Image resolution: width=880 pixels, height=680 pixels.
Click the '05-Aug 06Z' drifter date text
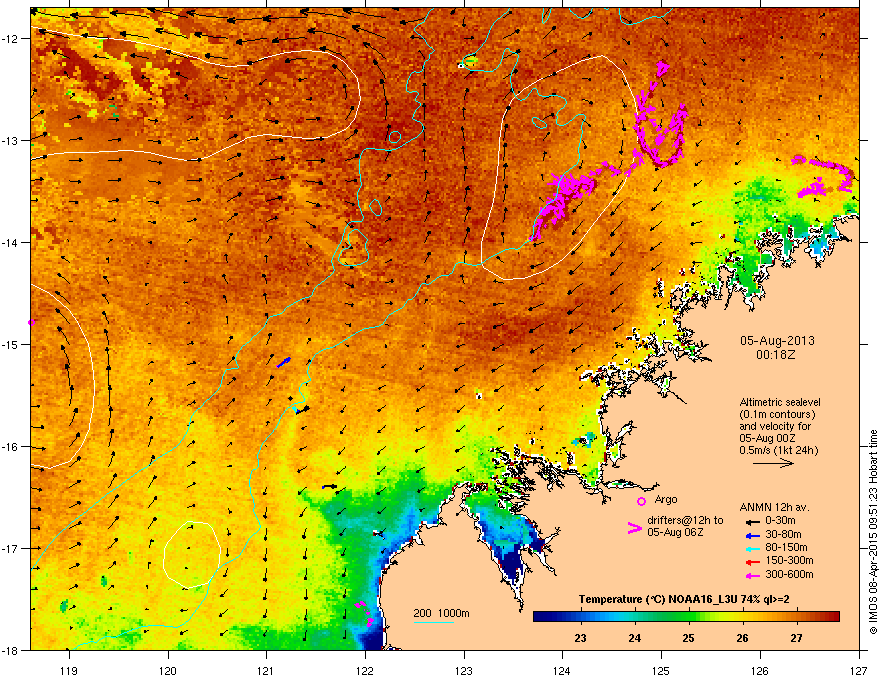click(675, 532)
